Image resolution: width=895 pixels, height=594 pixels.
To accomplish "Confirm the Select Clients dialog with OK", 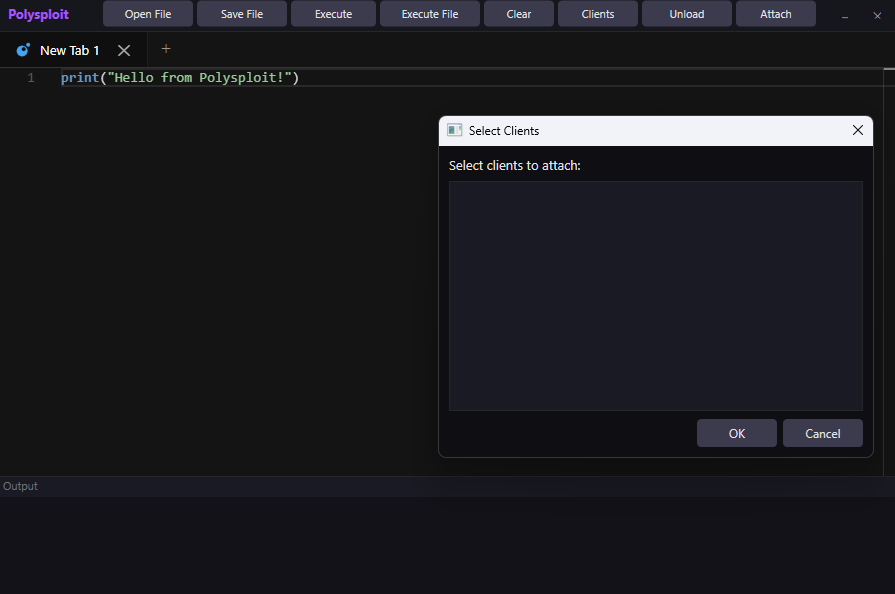I will [x=737, y=434].
